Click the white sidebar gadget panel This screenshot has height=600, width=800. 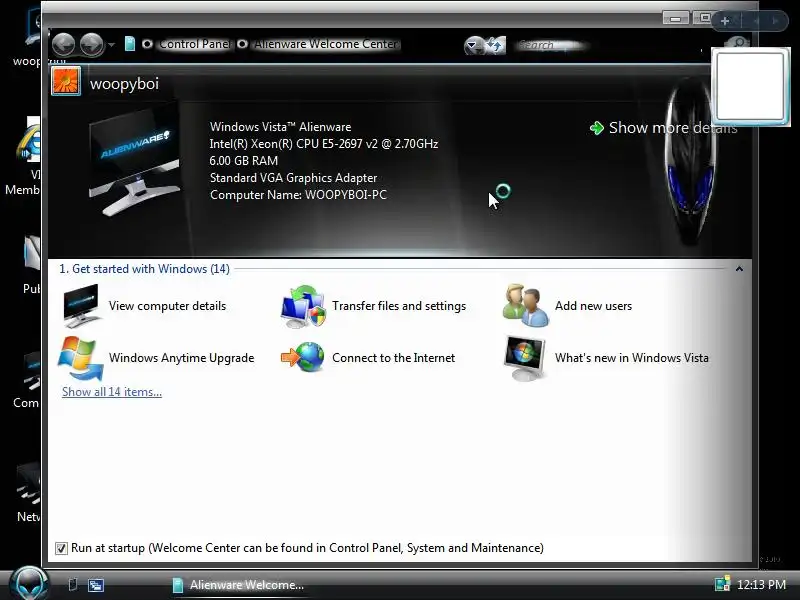(751, 87)
